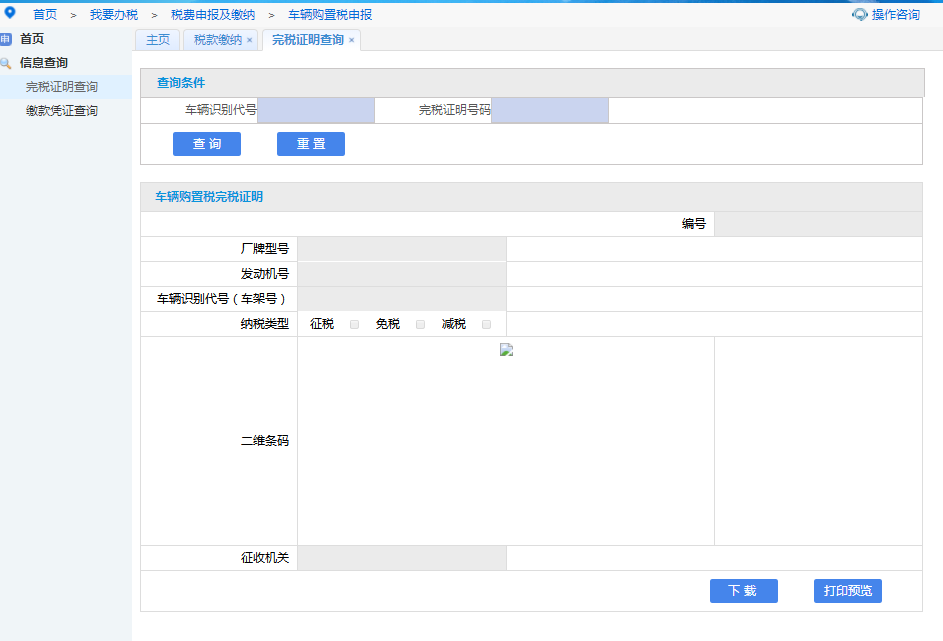Switch to the 主页 tab

(x=158, y=40)
